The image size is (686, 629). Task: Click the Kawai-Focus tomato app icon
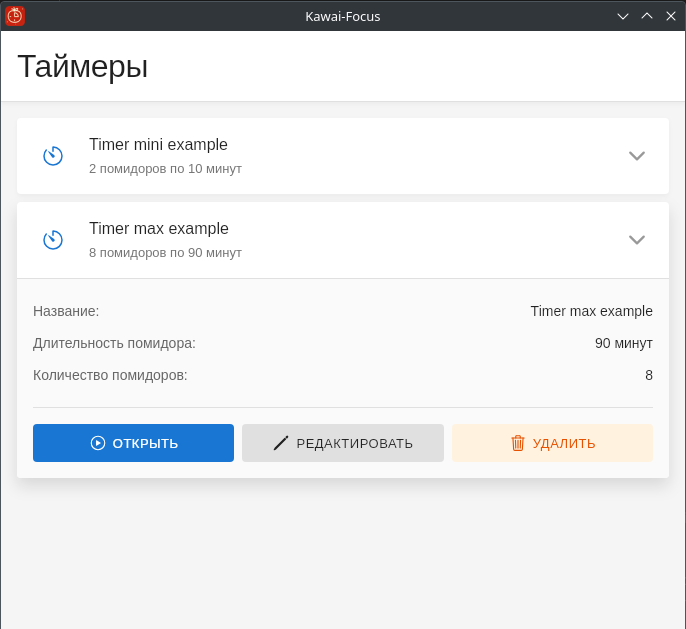(15, 16)
